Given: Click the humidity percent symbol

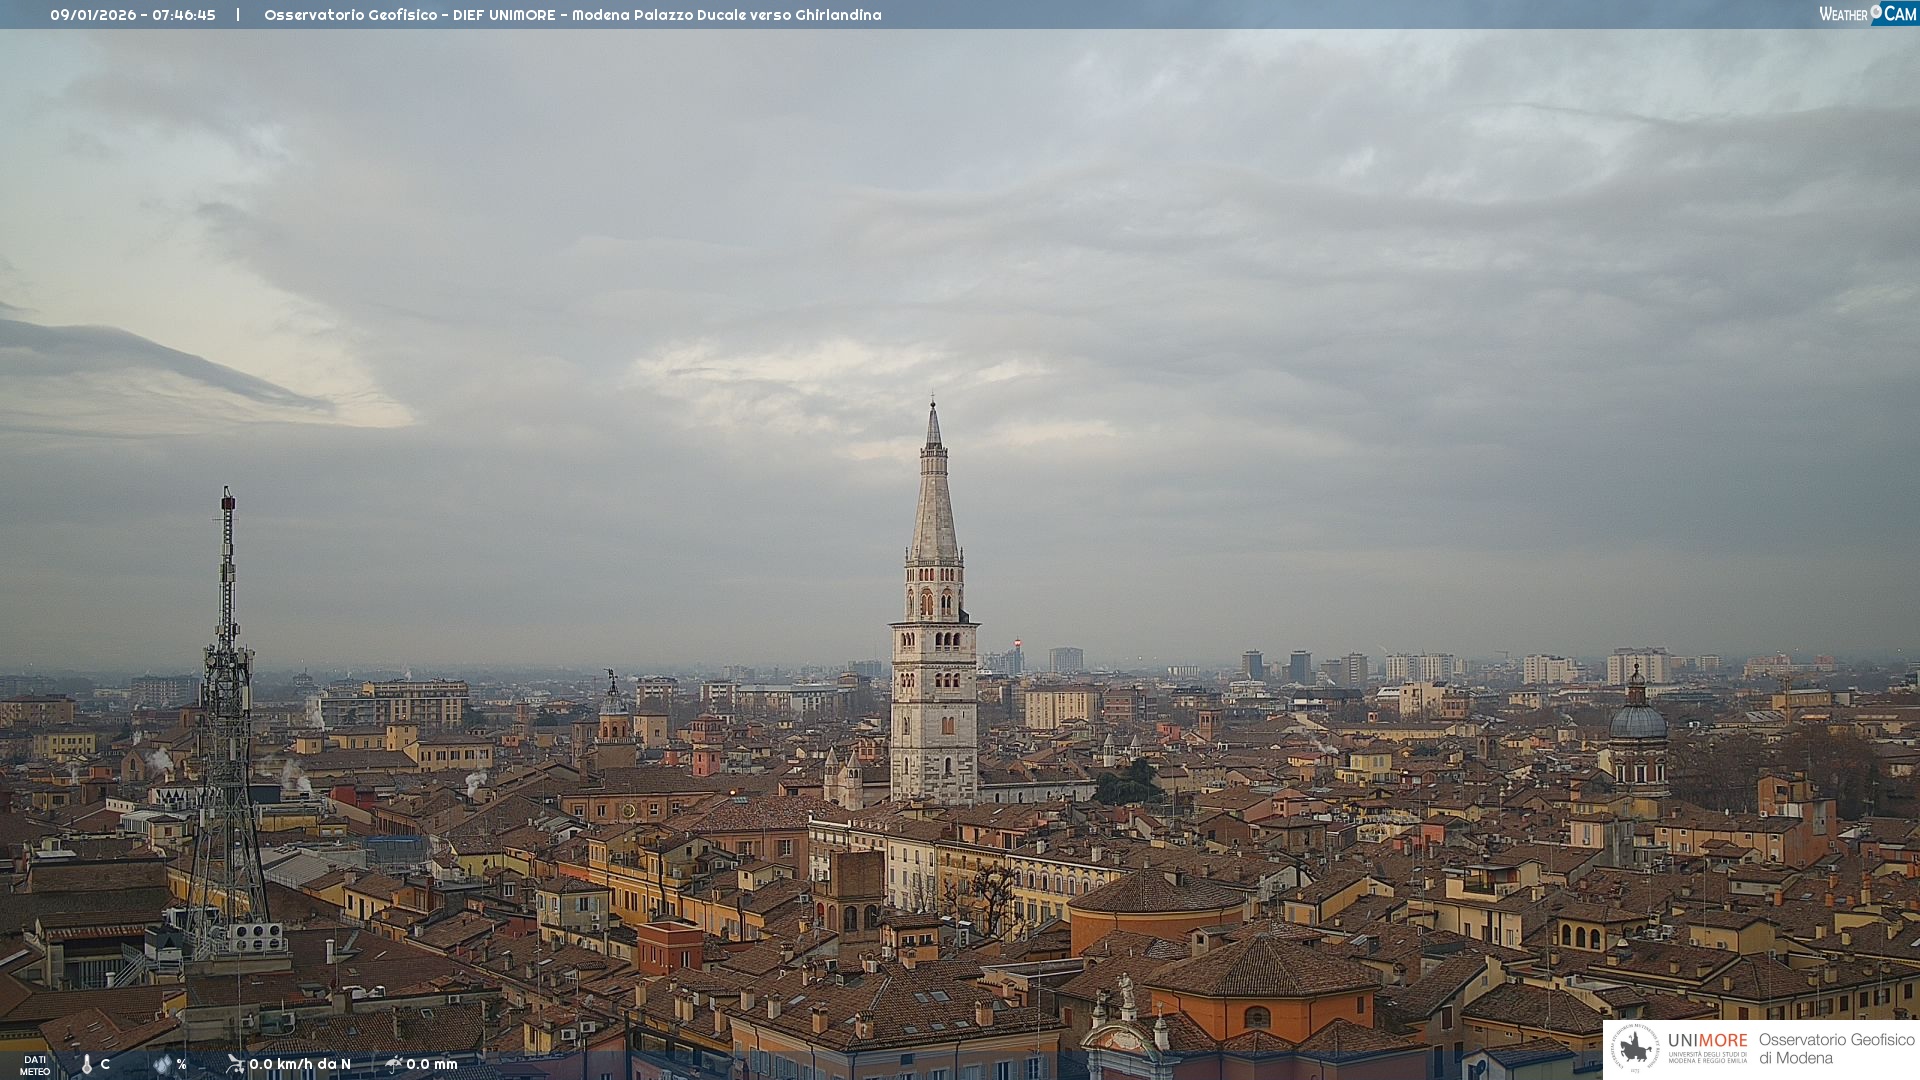Looking at the screenshot, I should (181, 1064).
